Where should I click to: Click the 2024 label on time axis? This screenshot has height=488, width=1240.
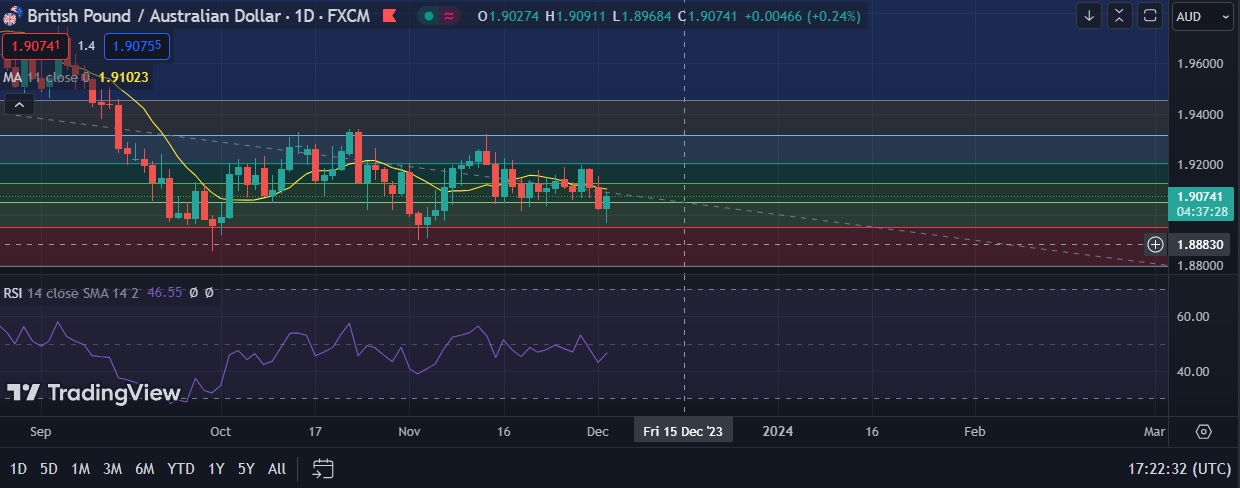coord(778,431)
